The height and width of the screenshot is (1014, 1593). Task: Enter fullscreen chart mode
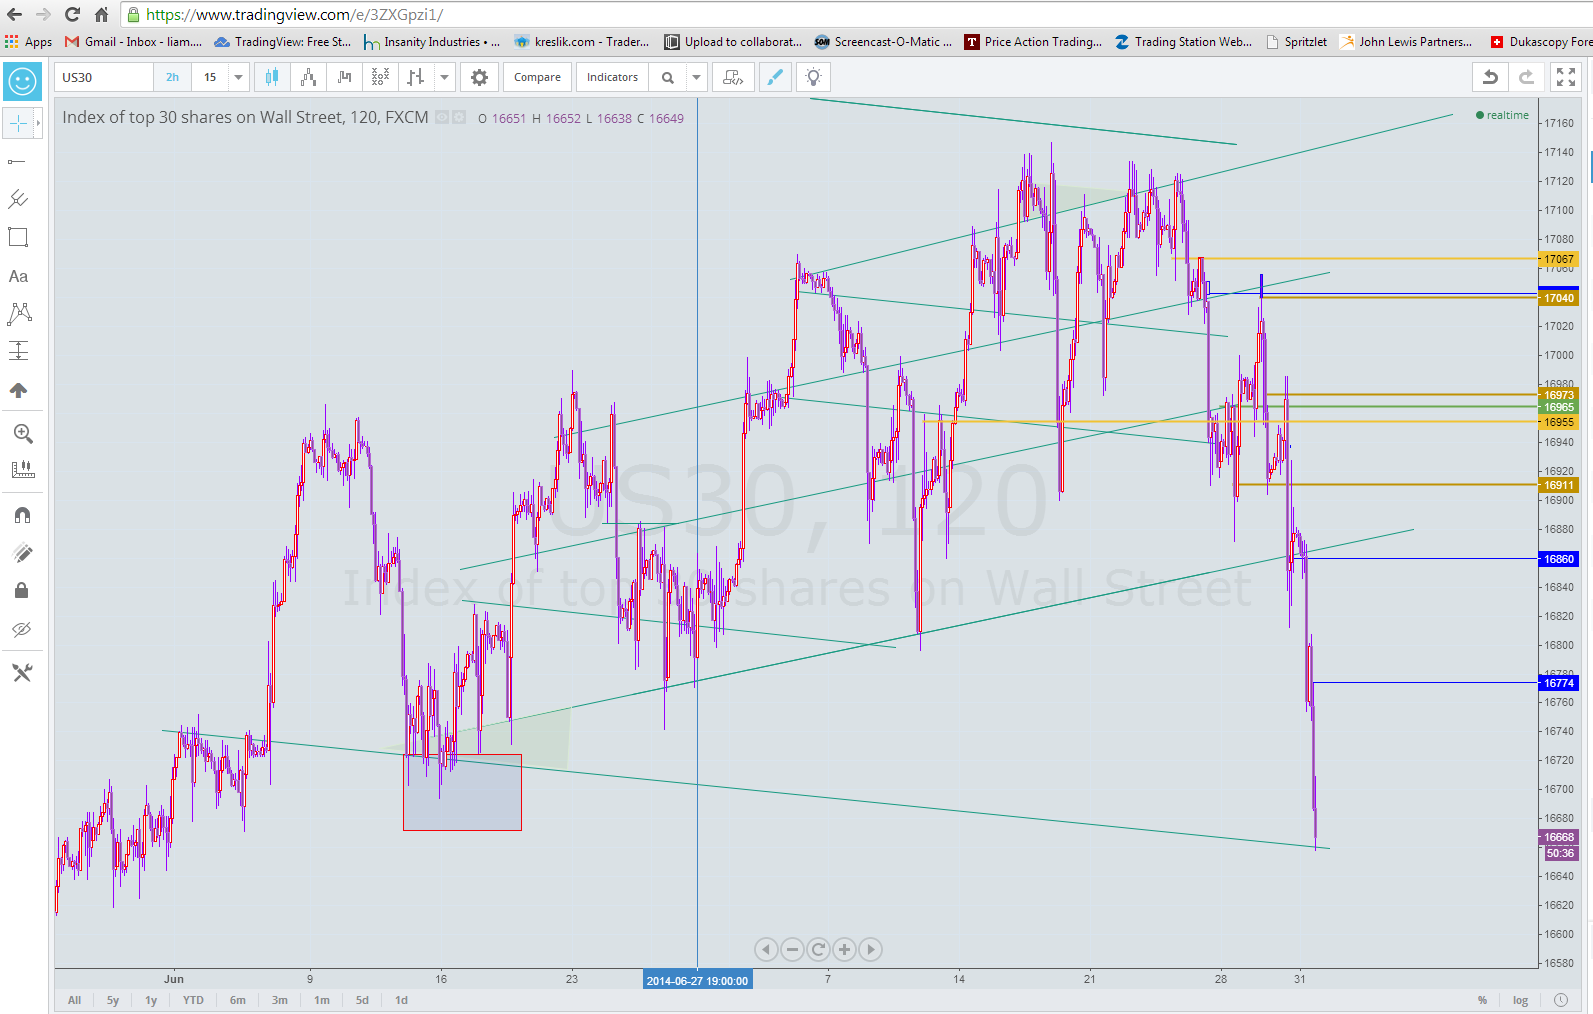(1566, 77)
